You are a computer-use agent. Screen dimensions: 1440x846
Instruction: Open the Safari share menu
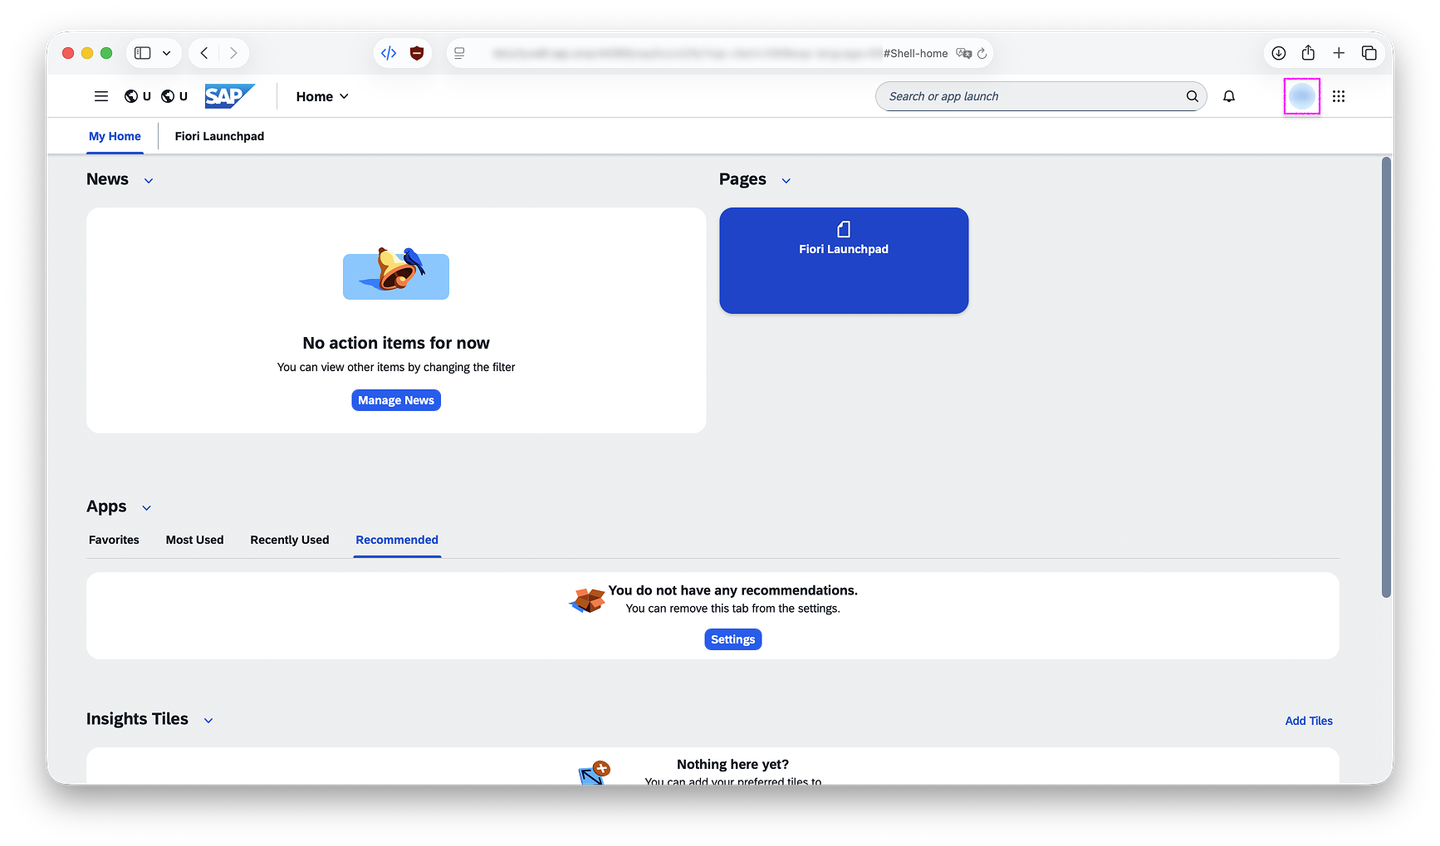tap(1308, 52)
